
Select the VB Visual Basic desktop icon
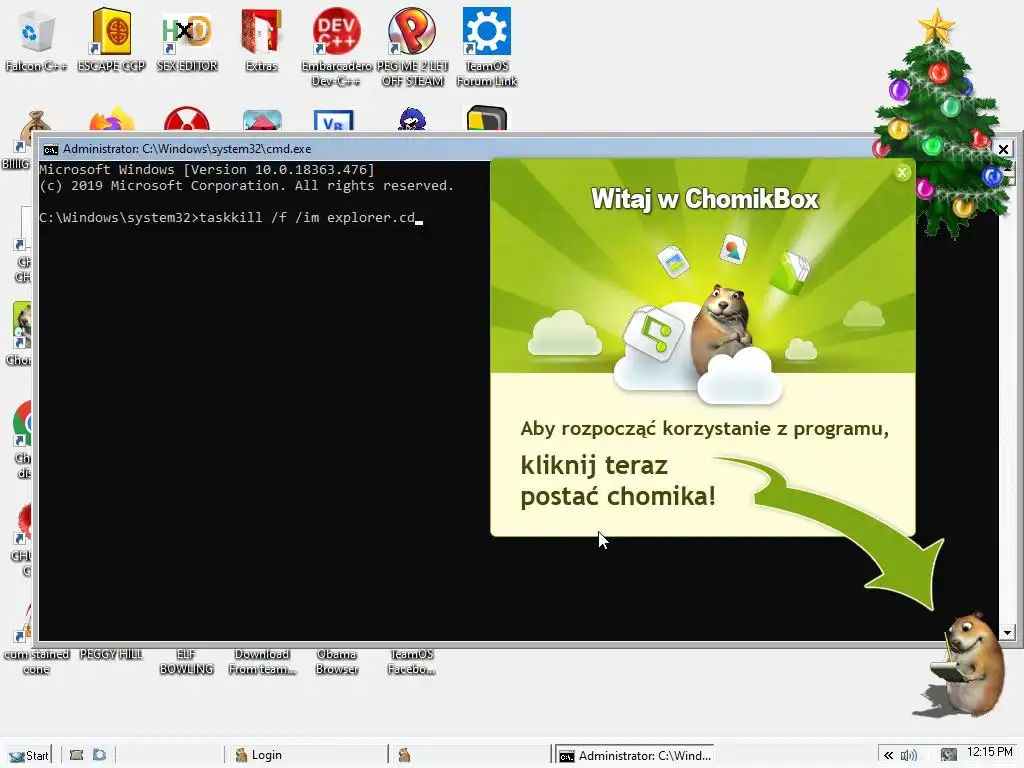point(334,121)
